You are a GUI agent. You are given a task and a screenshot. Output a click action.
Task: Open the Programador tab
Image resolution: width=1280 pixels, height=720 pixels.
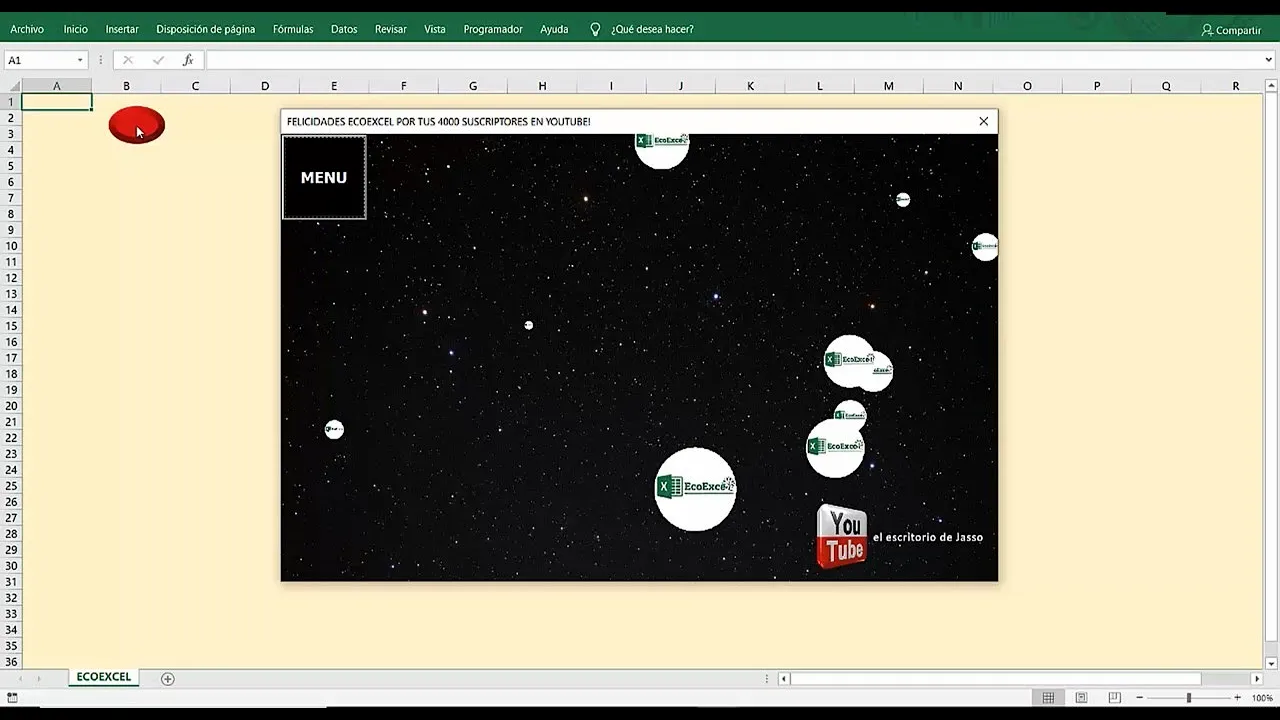493,30
